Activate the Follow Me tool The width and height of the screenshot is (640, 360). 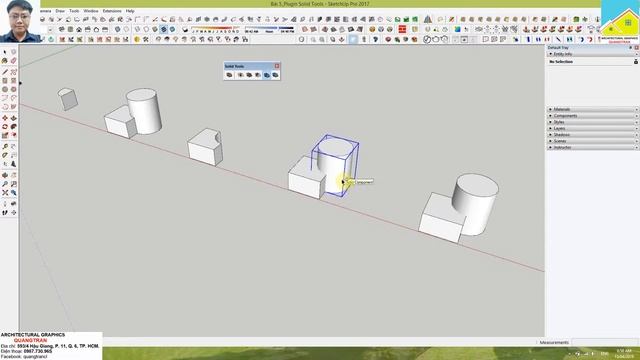click(13, 127)
